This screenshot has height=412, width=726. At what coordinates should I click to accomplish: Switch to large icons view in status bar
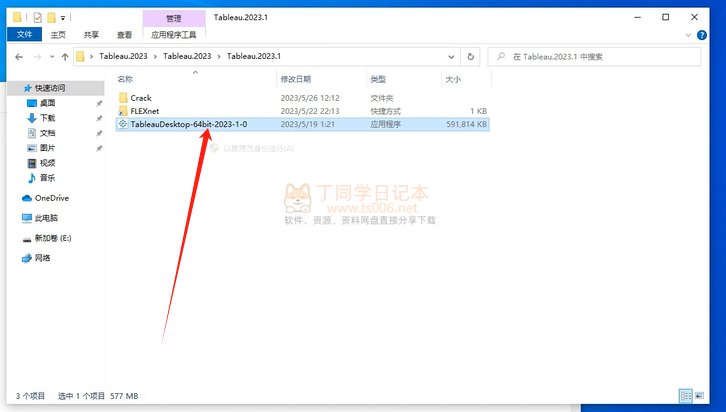699,396
